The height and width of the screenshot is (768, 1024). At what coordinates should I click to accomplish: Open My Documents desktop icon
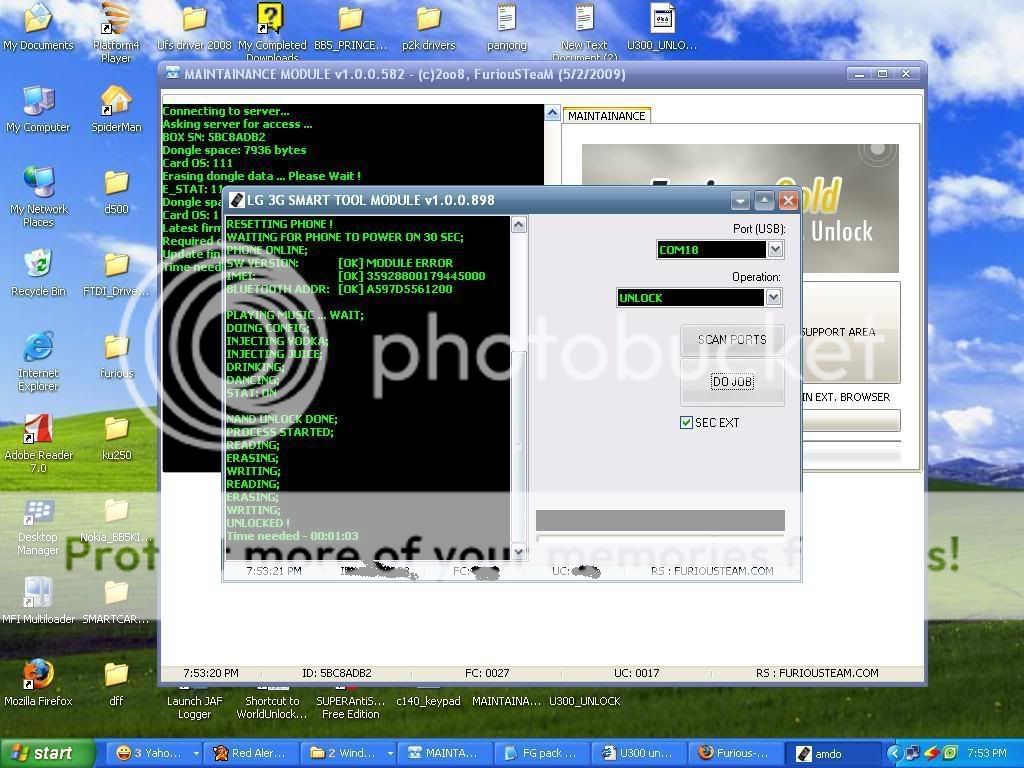[38, 26]
